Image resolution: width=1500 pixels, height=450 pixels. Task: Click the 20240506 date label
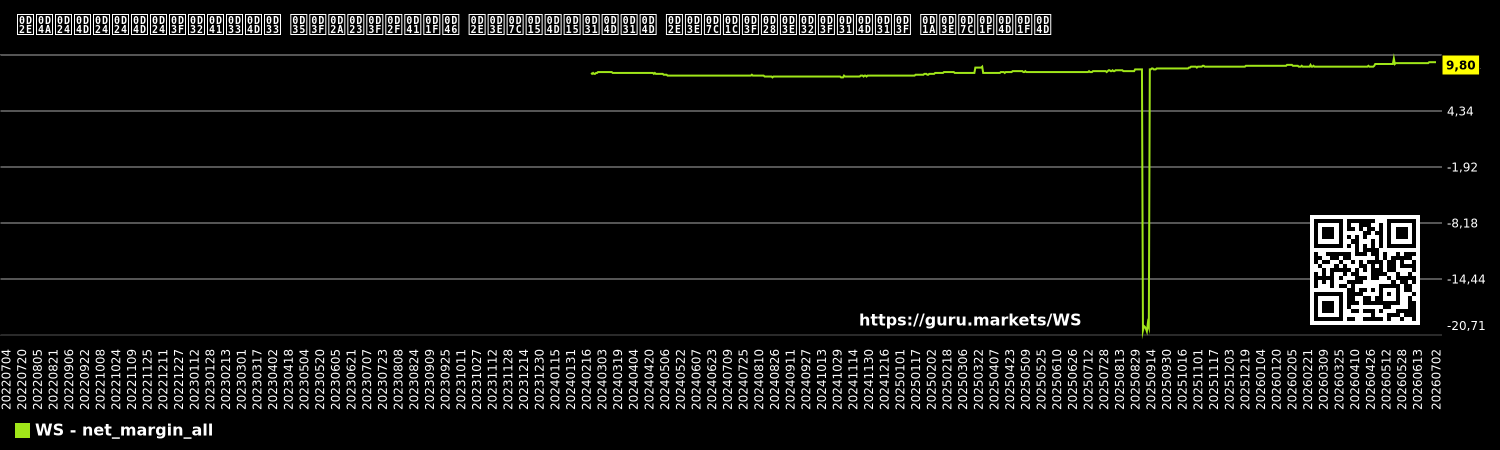(x=665, y=378)
